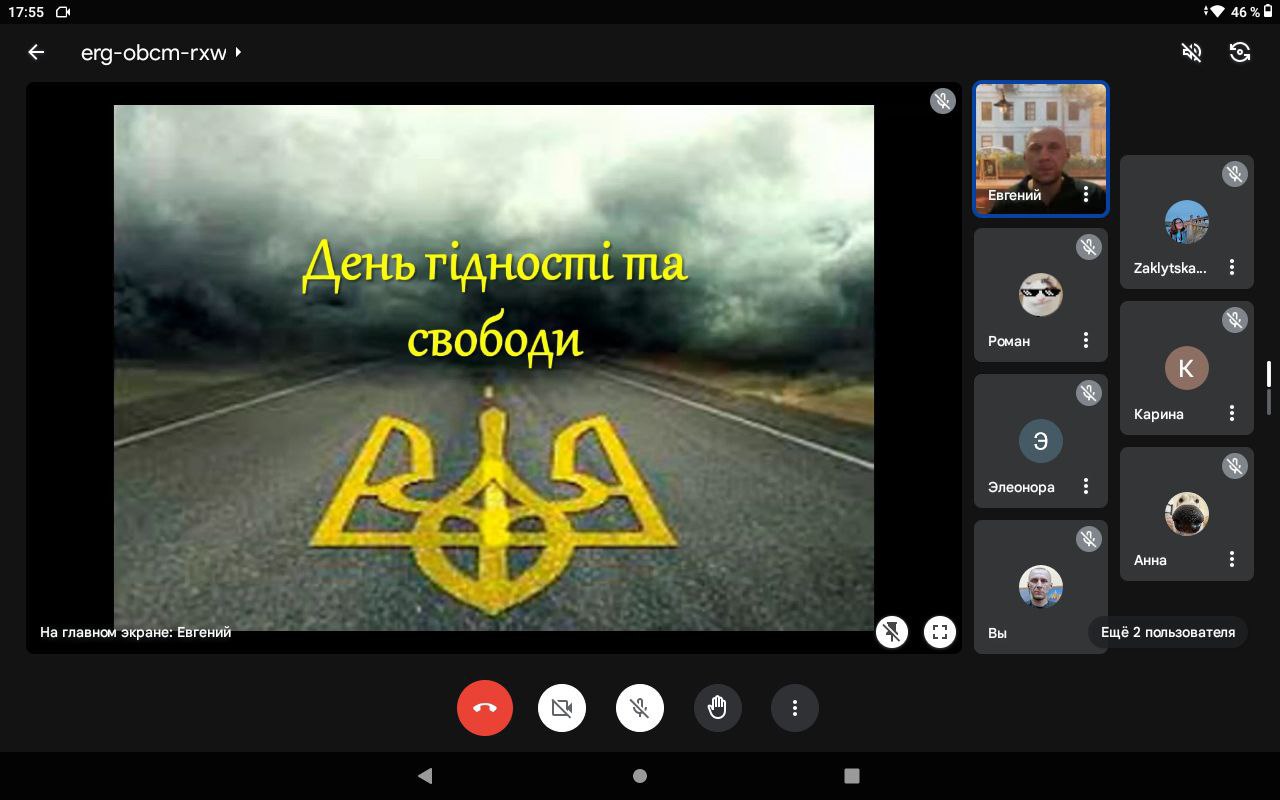Click the 'Ещё 2 пользователя' button
Viewport: 1280px width, 800px height.
click(1167, 632)
